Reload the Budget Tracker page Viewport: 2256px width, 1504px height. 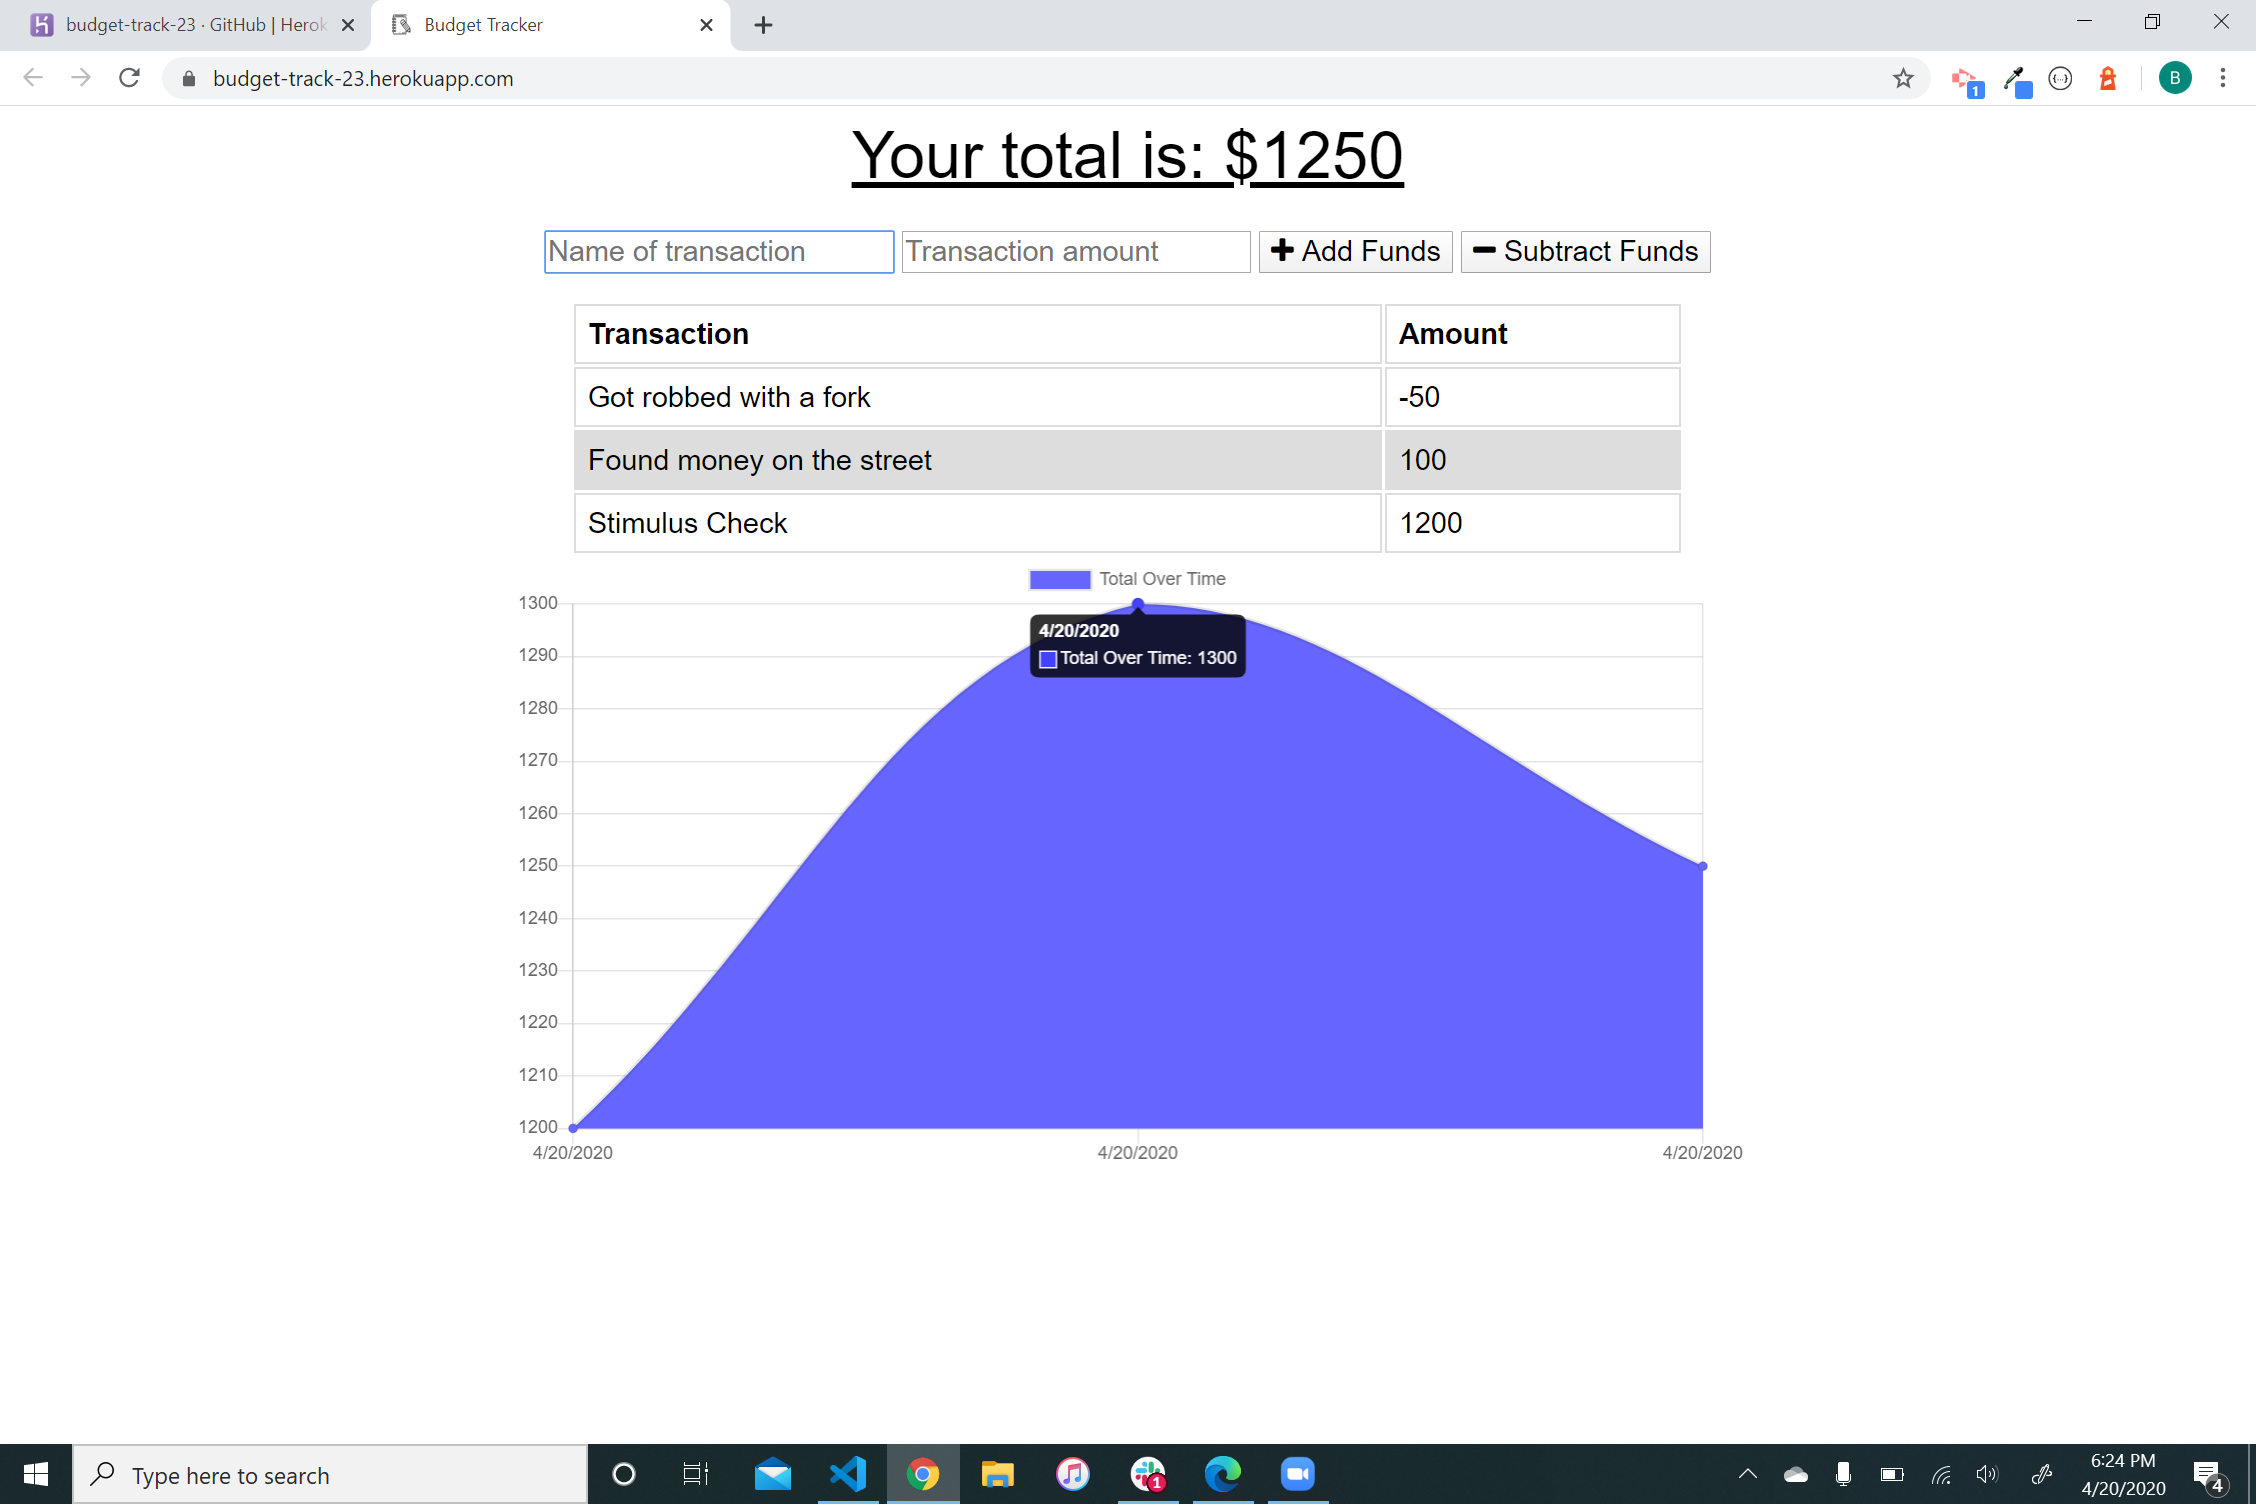[x=129, y=78]
